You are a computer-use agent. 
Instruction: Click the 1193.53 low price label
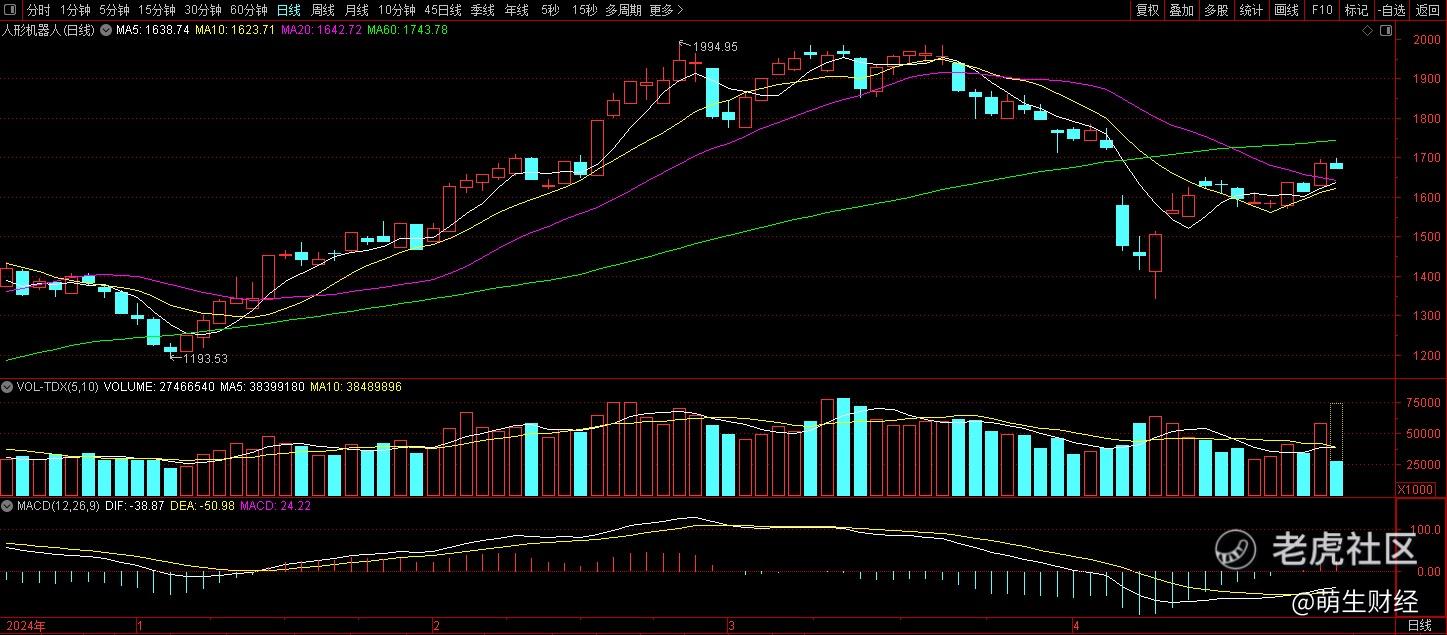[205, 359]
